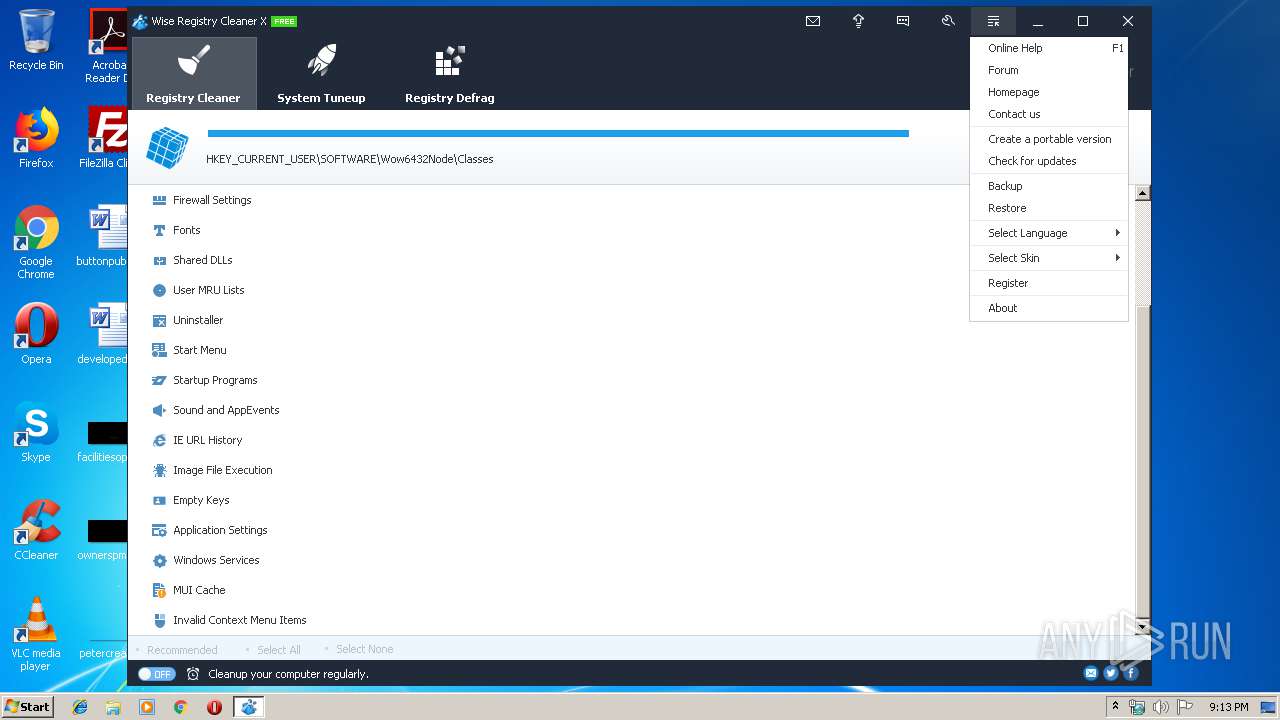Choose Online Help from the menu

tap(1049, 48)
